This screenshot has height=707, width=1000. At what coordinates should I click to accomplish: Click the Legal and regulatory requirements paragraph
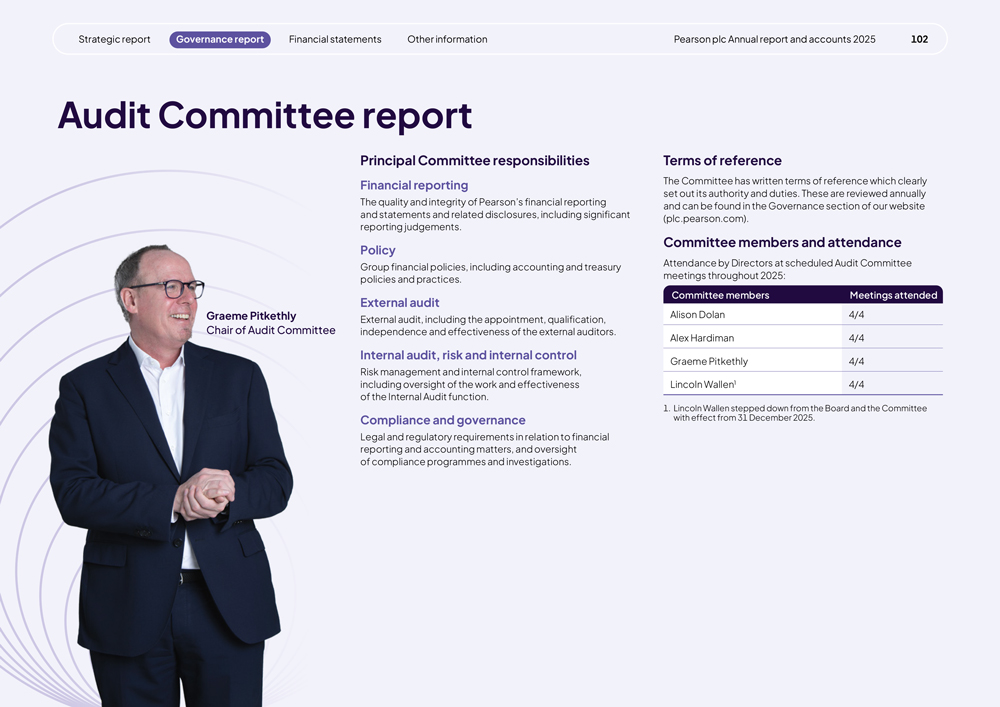484,449
